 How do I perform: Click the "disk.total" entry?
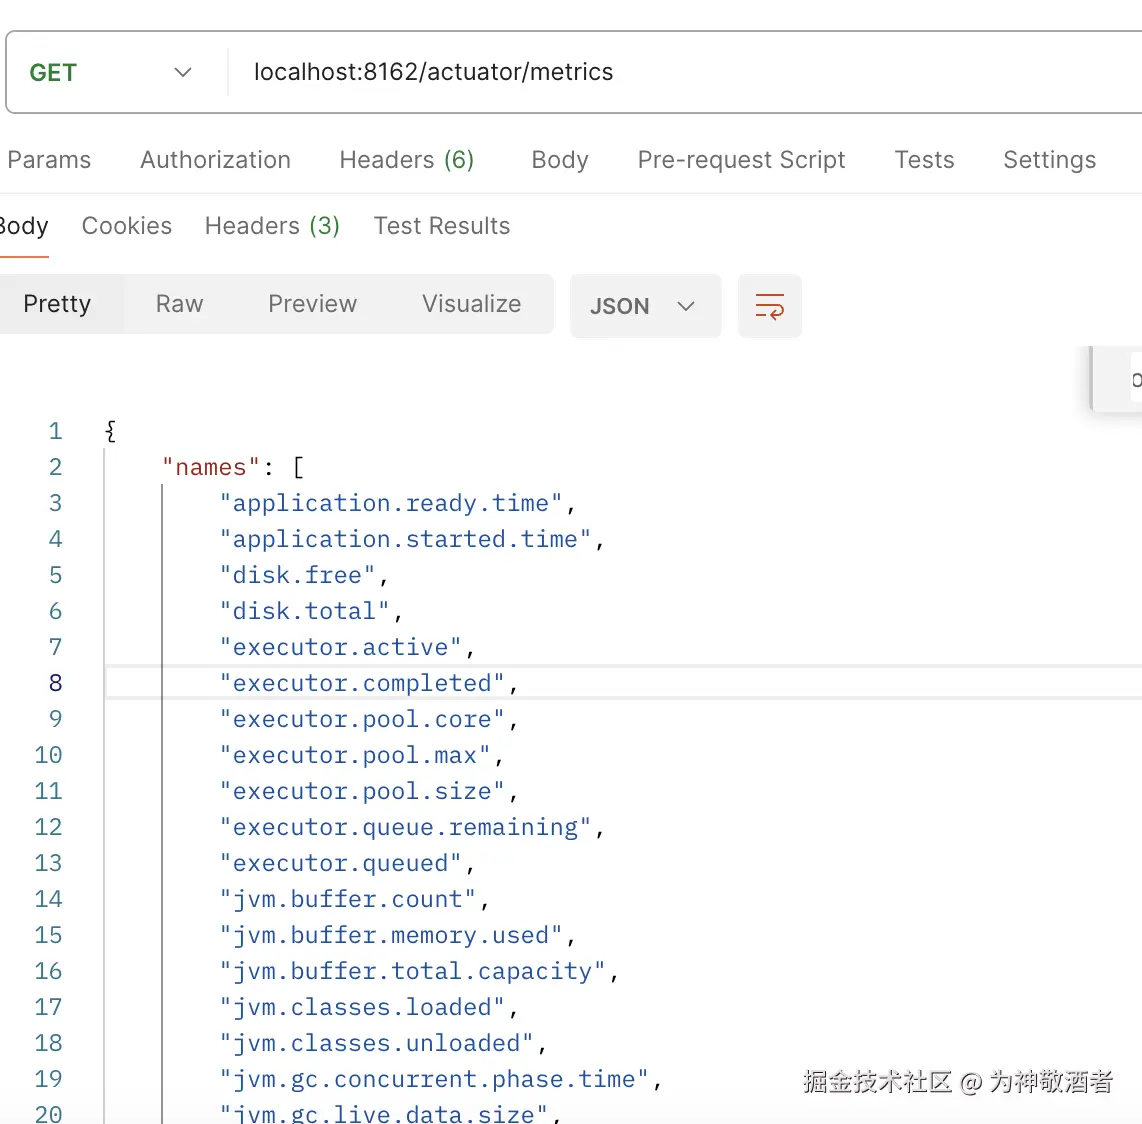[304, 610]
